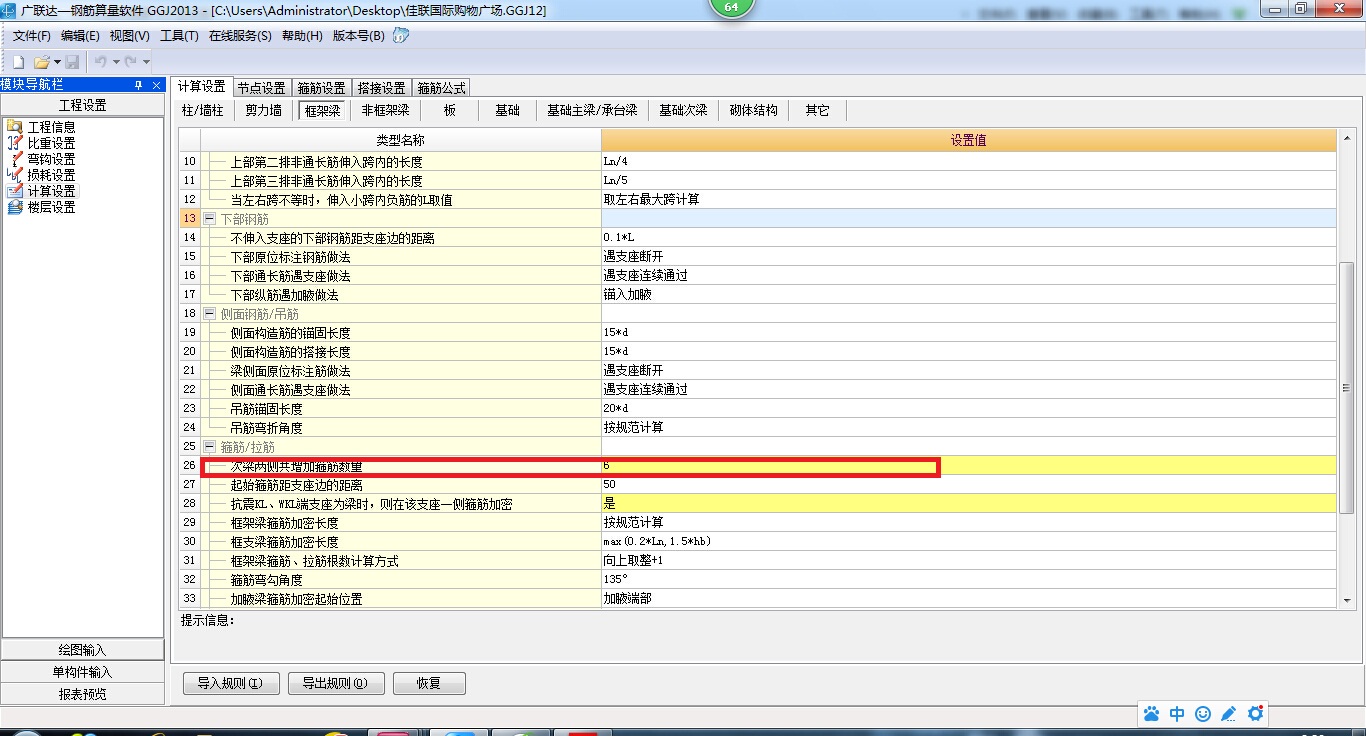This screenshot has height=736, width=1366.
Task: Open the Undo history dropdown arrow
Action: point(116,62)
